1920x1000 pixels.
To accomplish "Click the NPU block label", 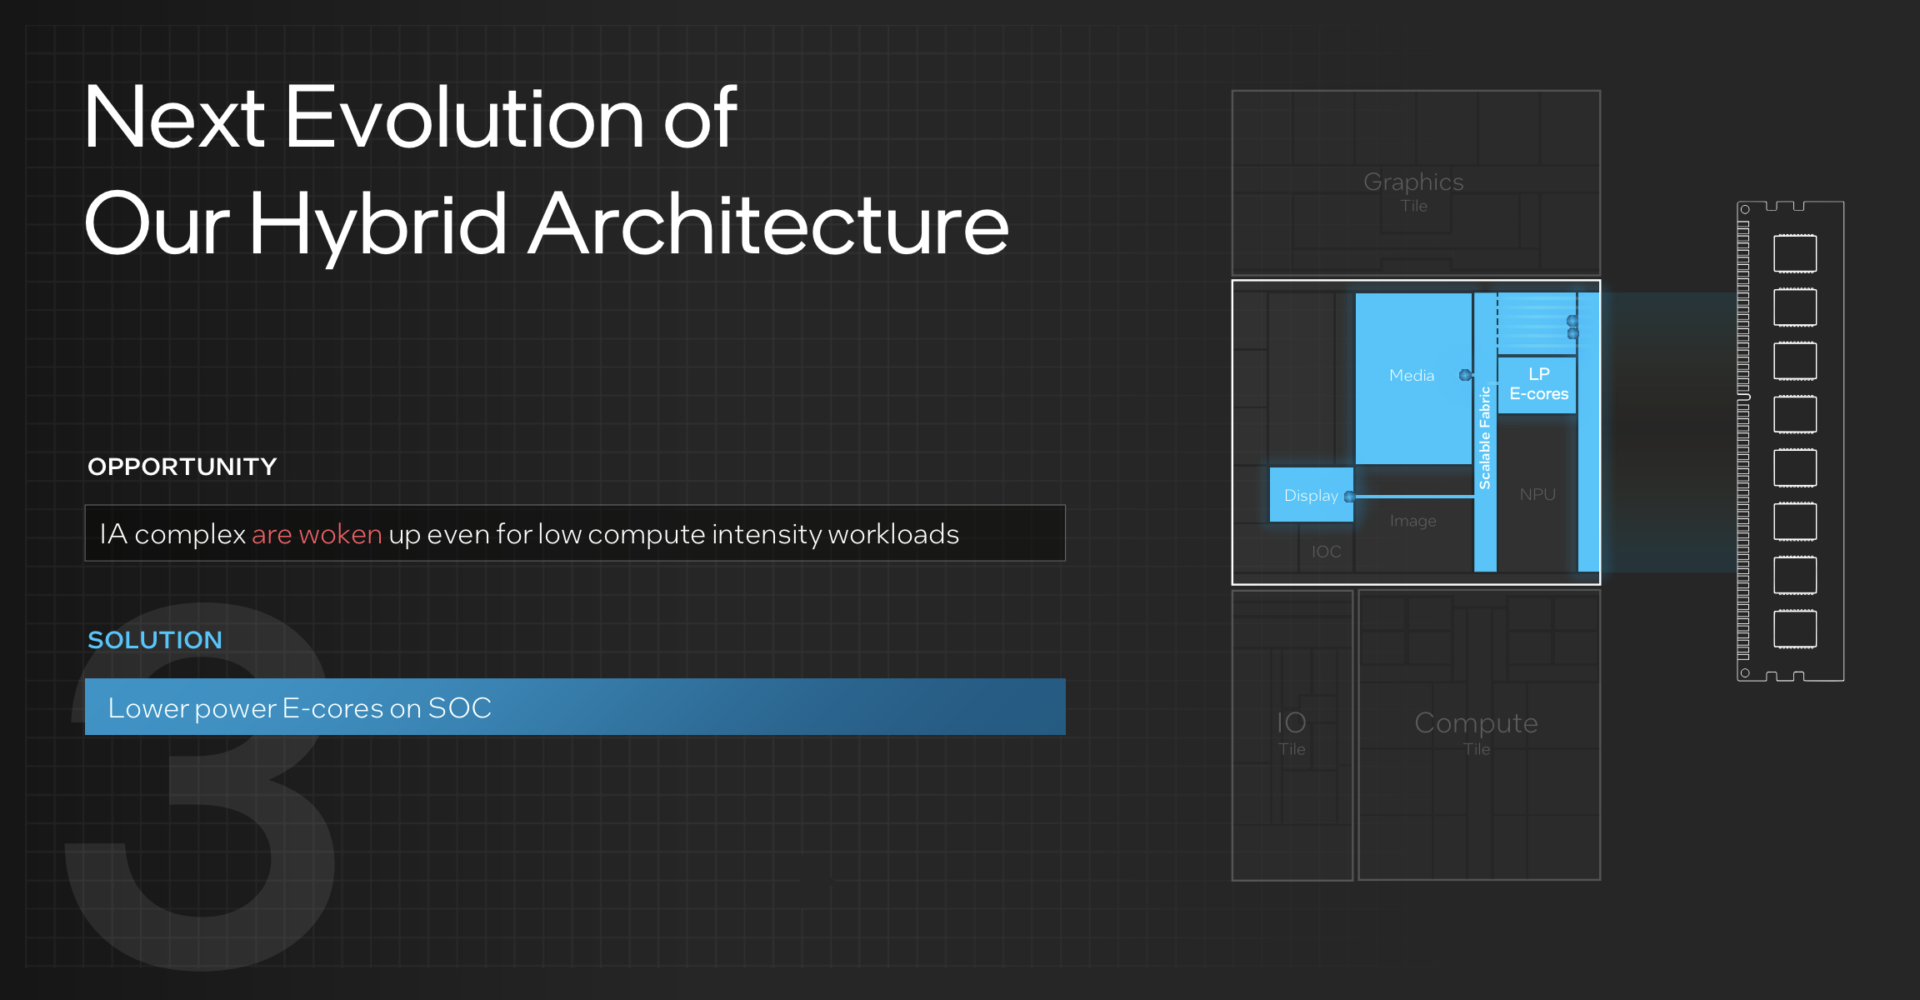I will [1537, 494].
